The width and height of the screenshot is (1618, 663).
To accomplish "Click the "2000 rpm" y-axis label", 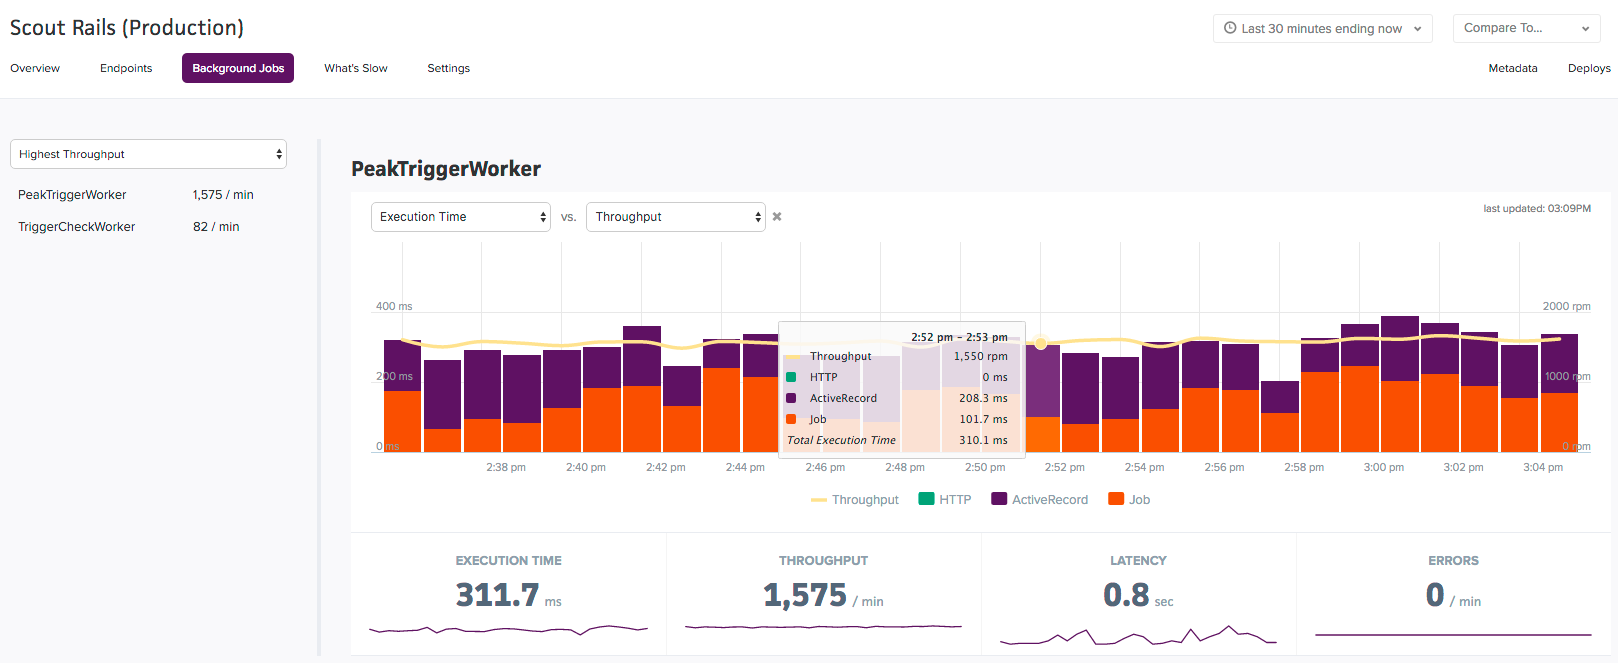I will pos(1566,306).
